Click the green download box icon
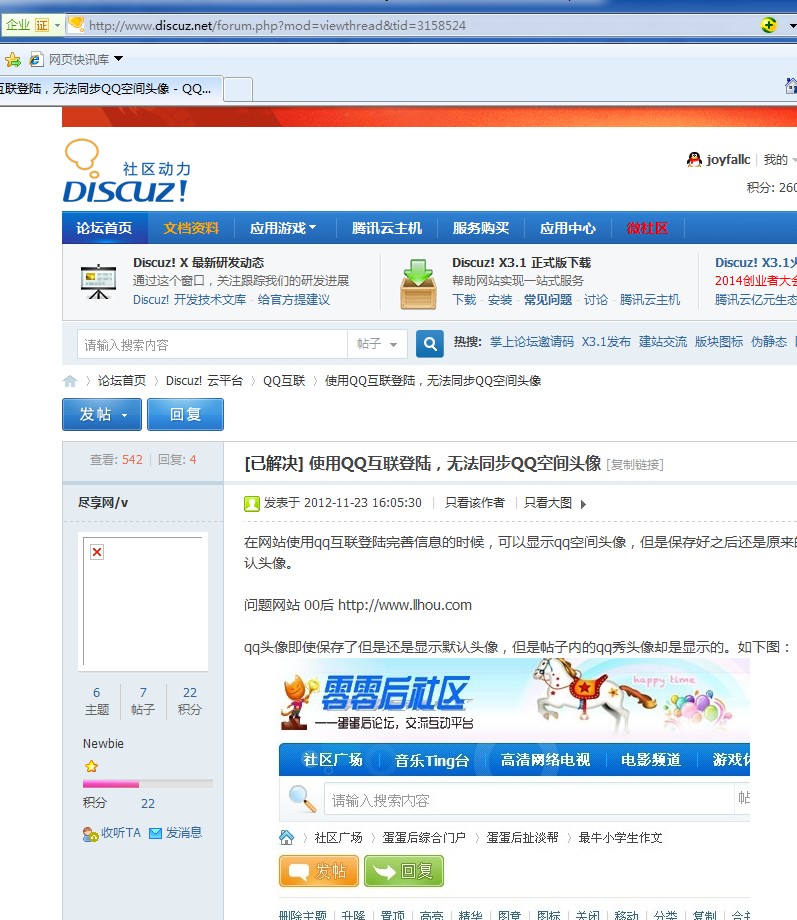Image resolution: width=797 pixels, height=920 pixels. pyautogui.click(x=418, y=284)
